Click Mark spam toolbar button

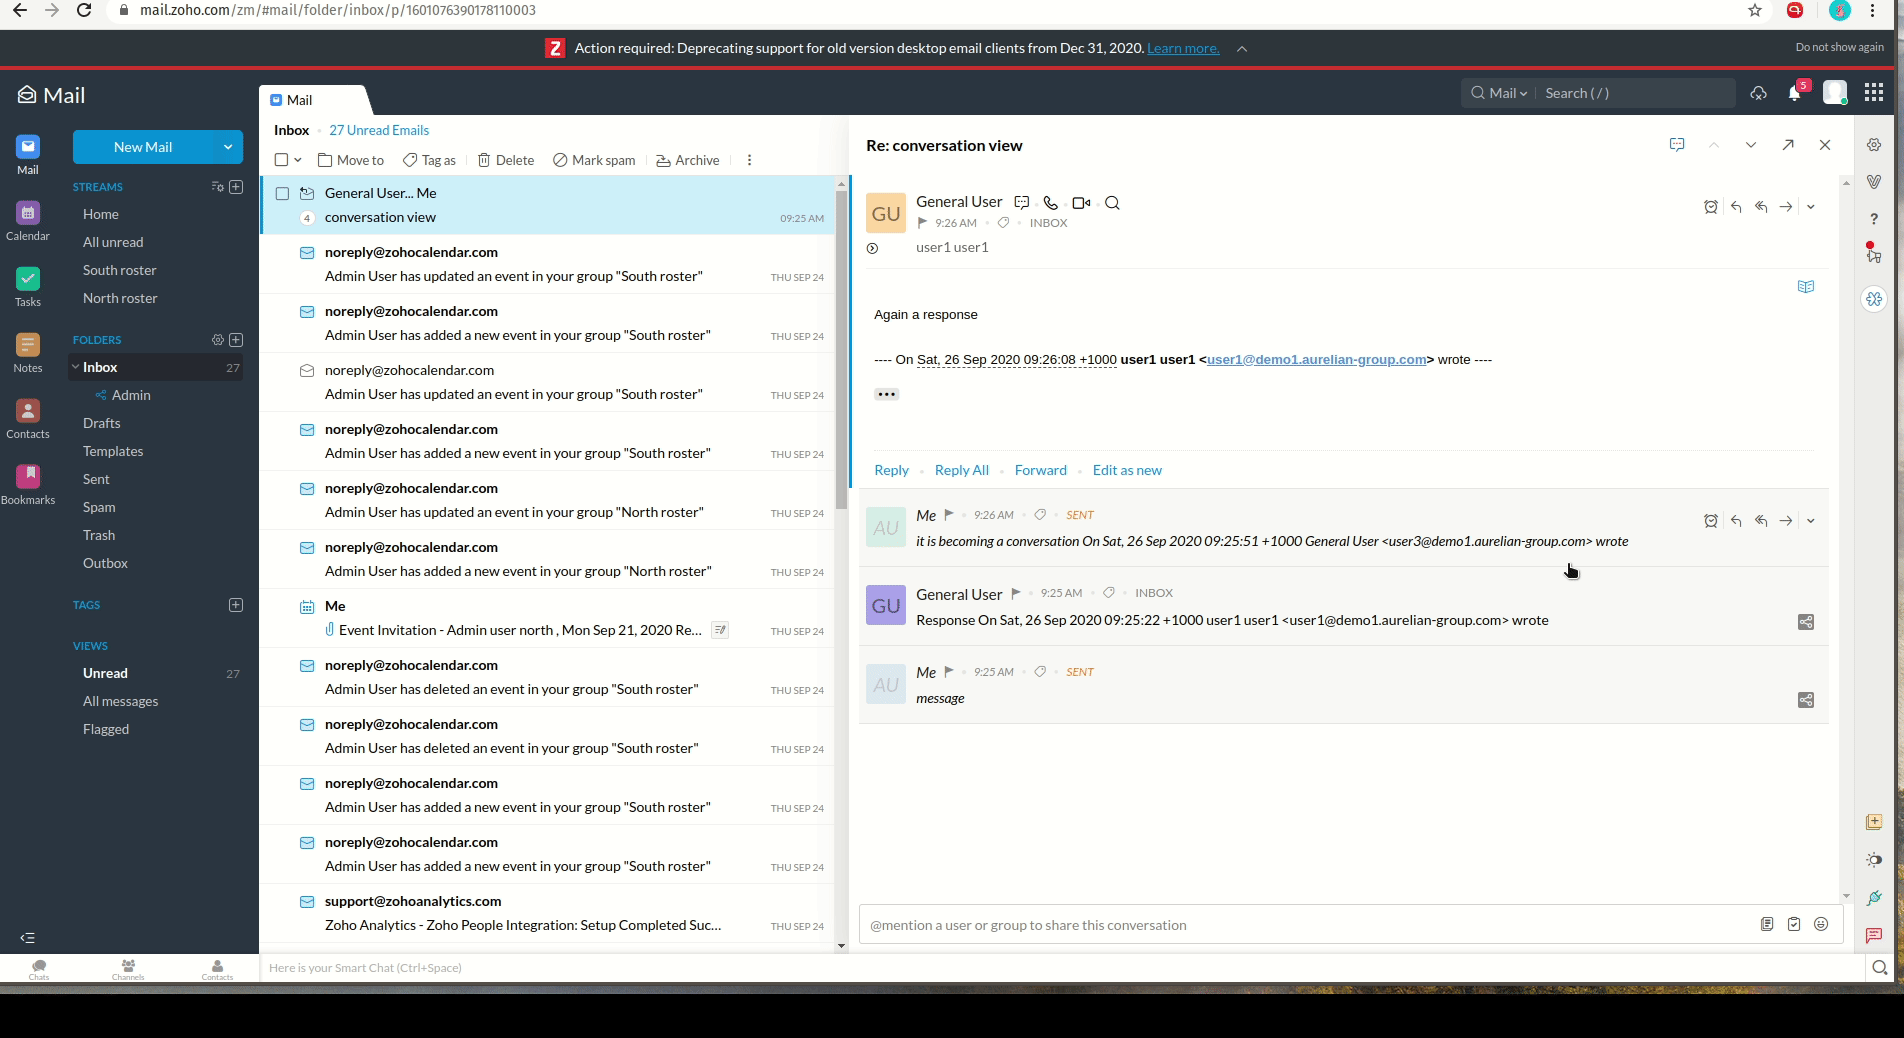(x=594, y=160)
